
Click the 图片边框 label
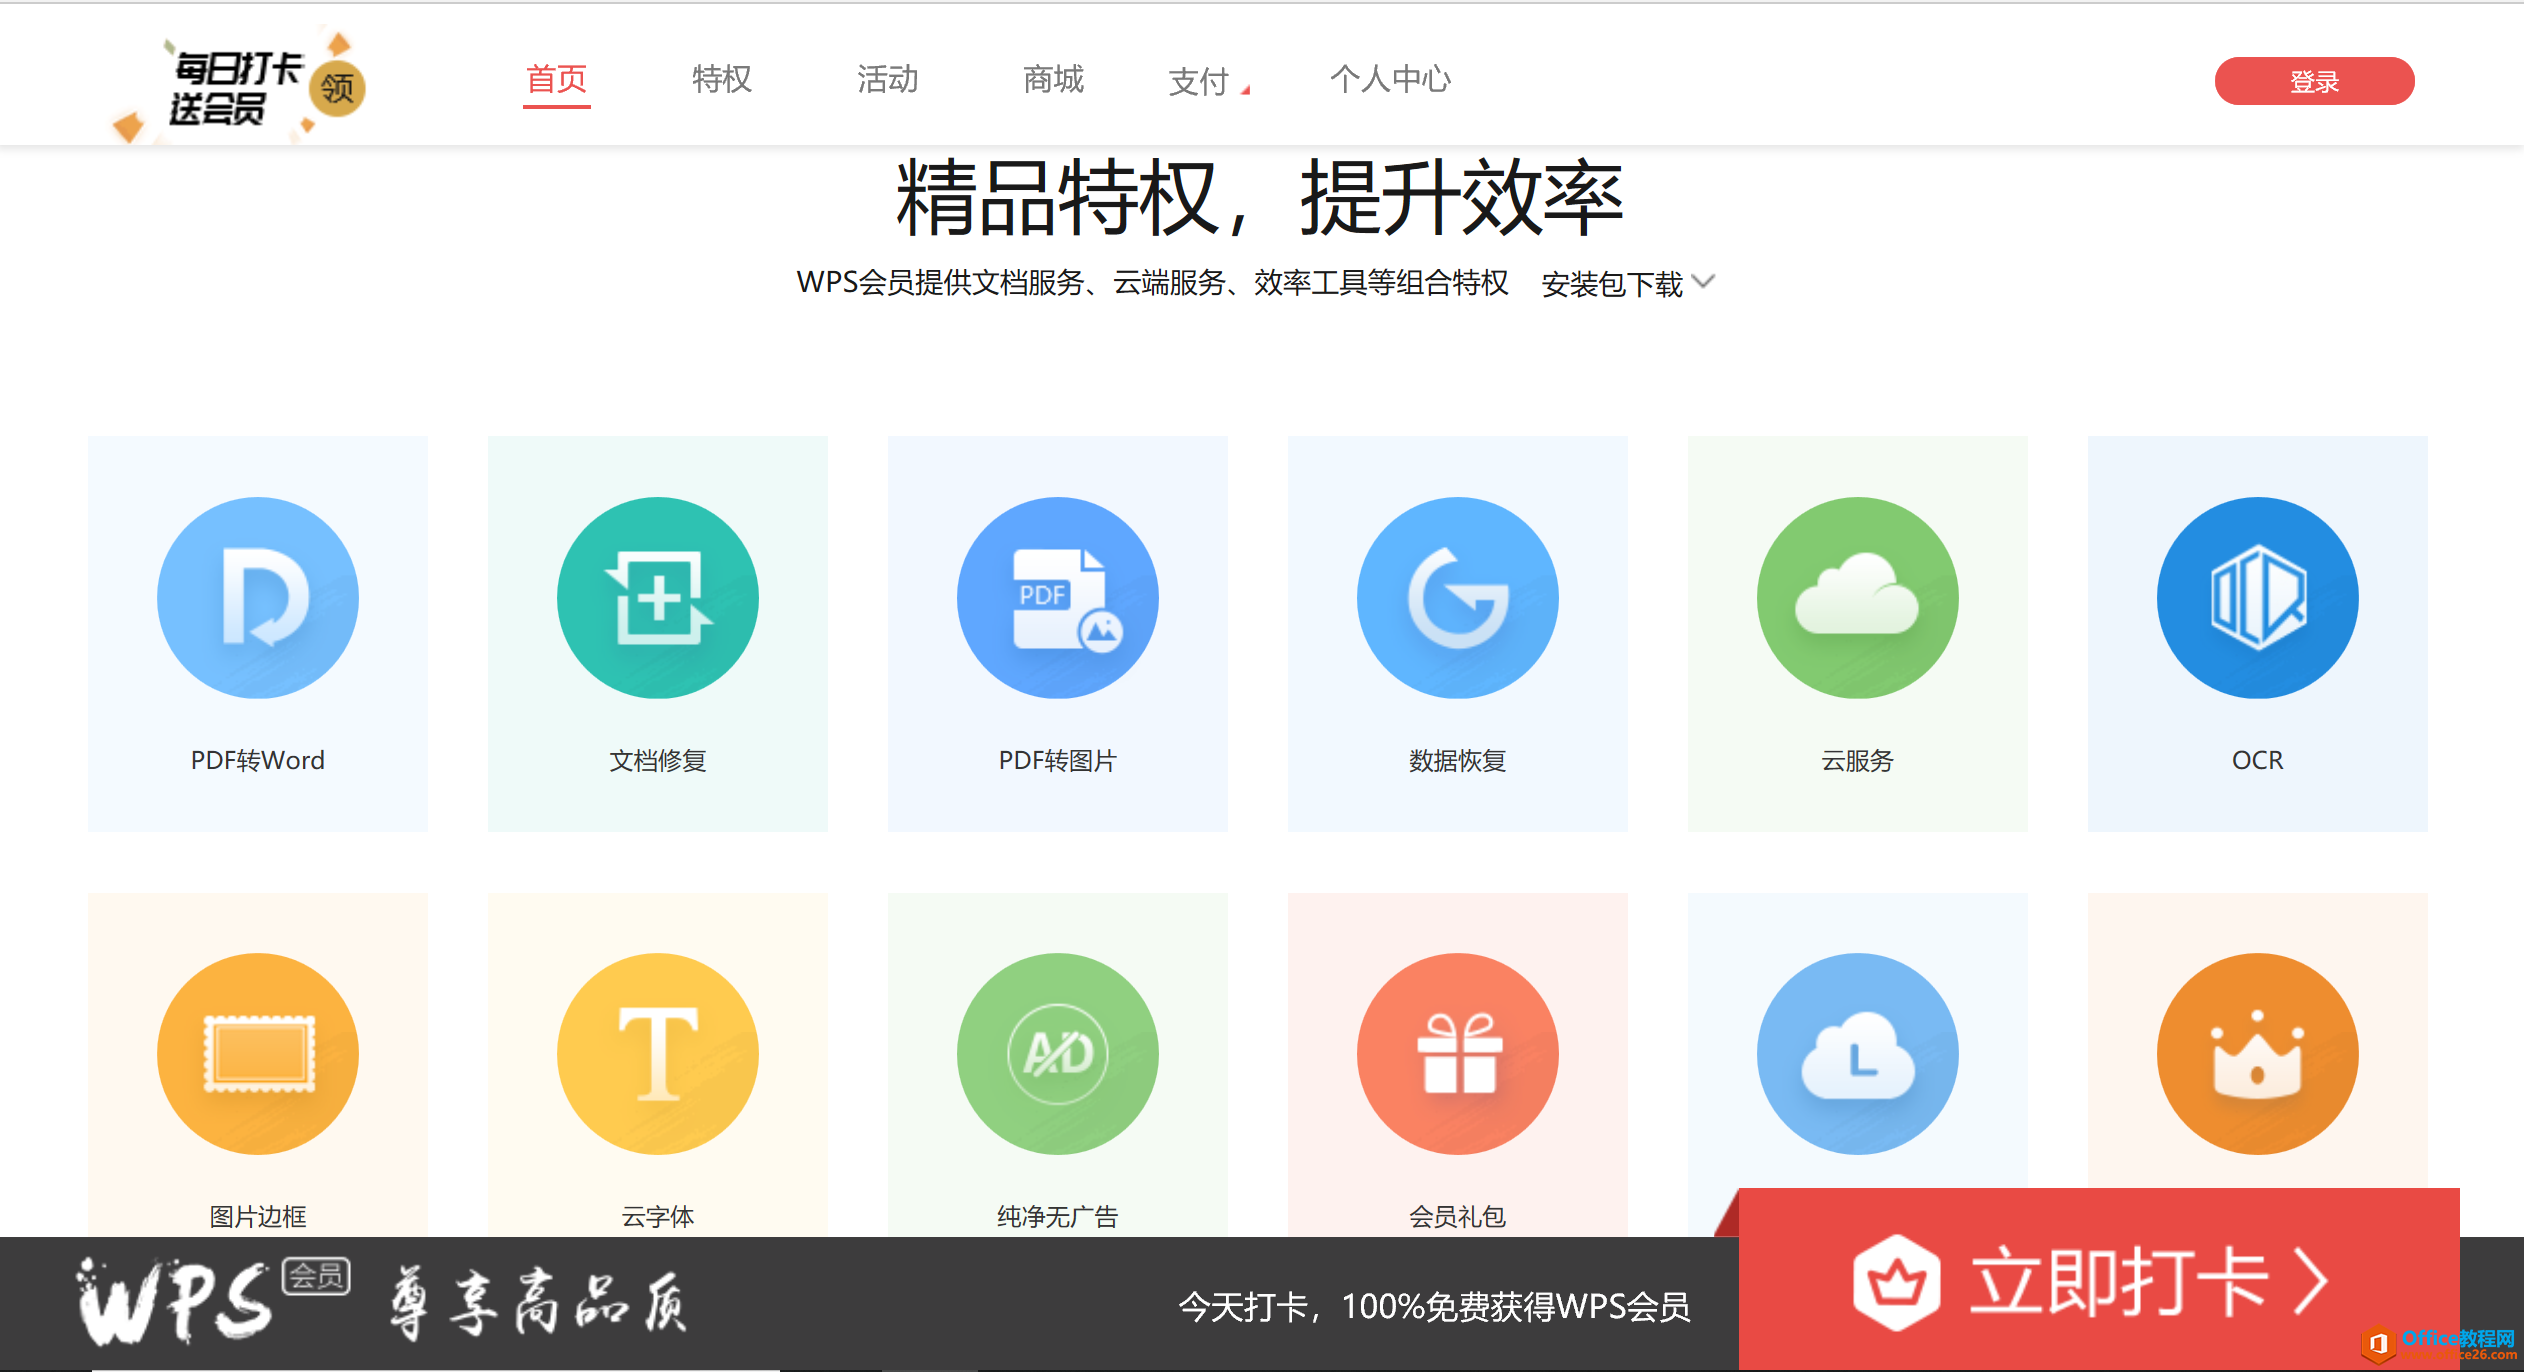point(258,1216)
